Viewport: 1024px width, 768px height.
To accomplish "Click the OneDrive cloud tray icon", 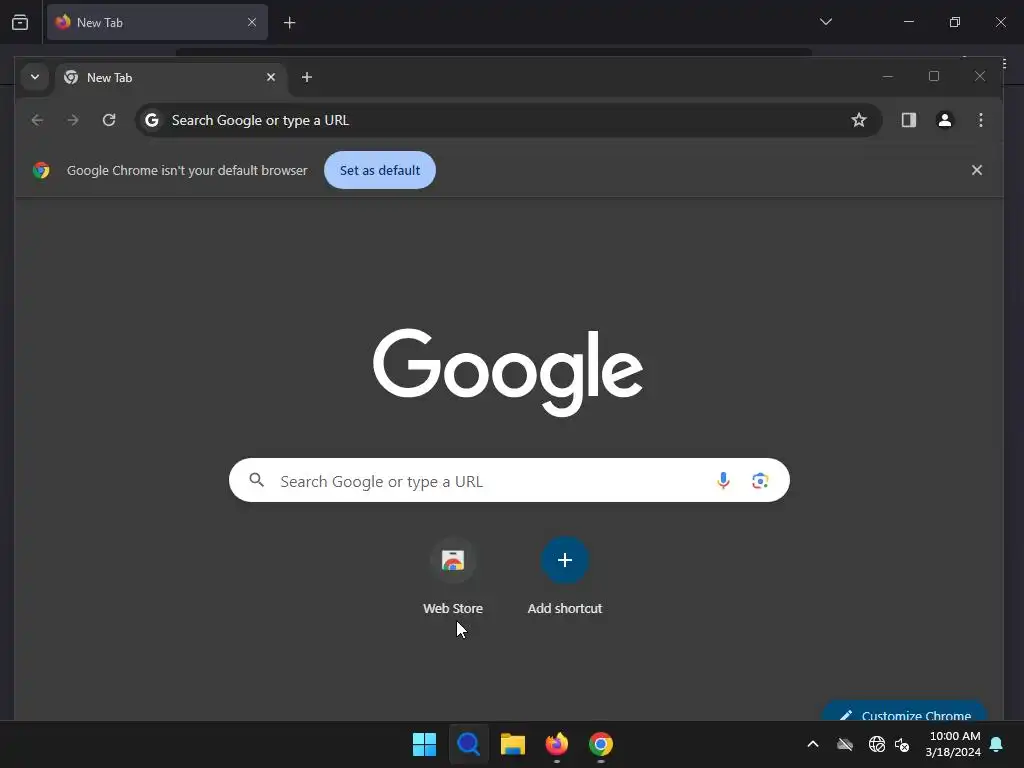I will [845, 744].
